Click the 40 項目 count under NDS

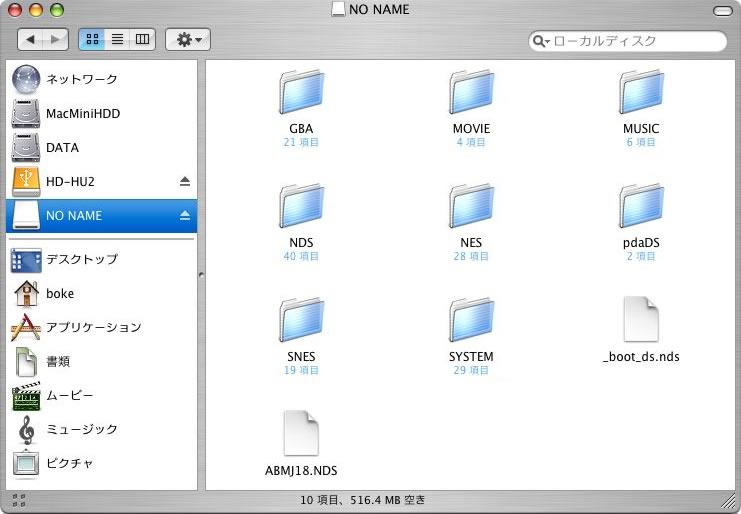301,256
